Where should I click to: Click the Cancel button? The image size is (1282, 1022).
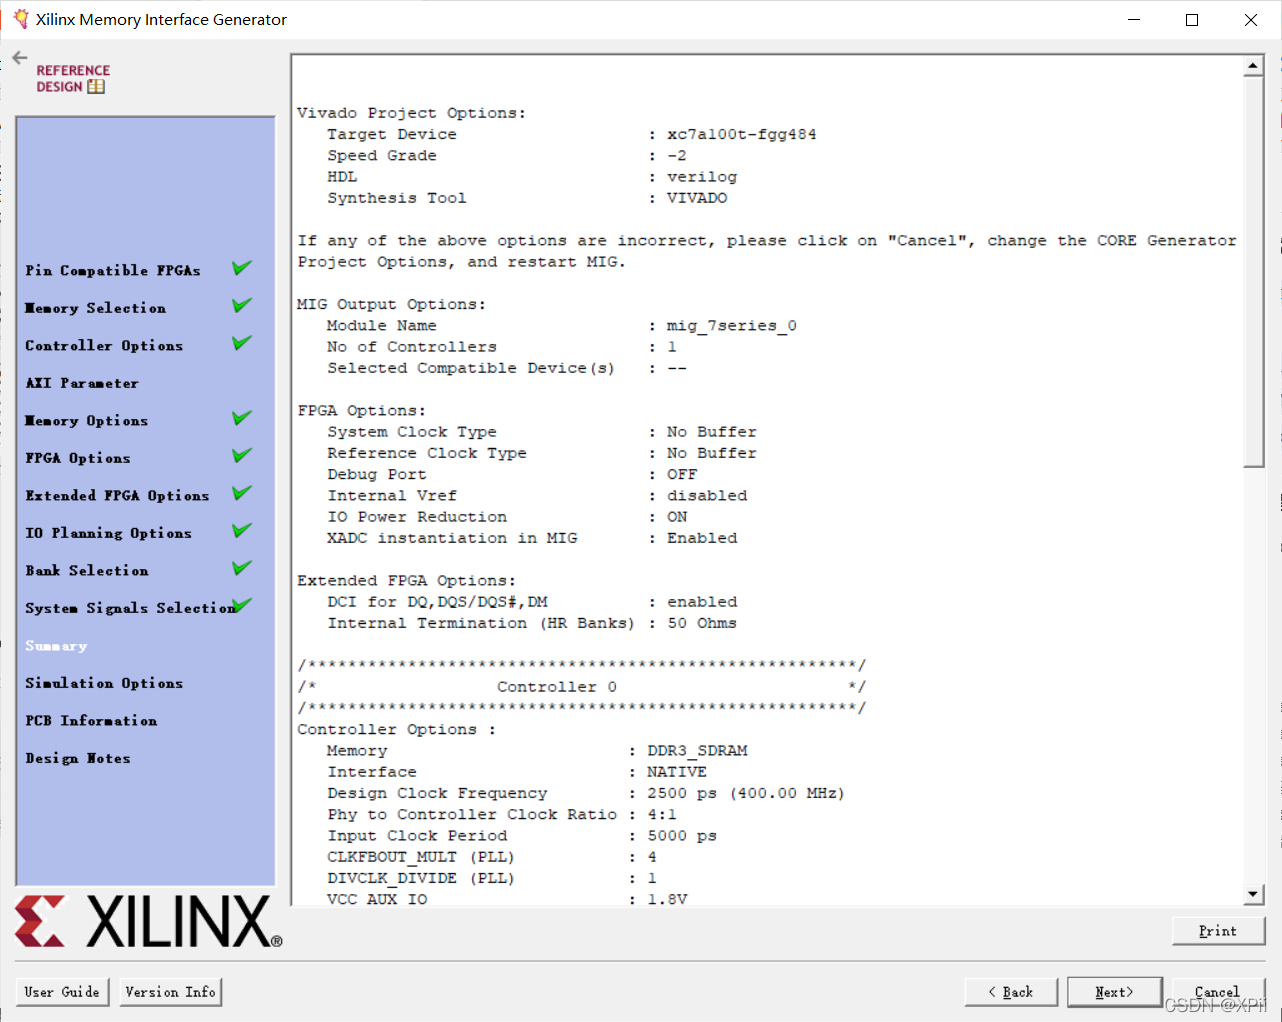[1217, 992]
